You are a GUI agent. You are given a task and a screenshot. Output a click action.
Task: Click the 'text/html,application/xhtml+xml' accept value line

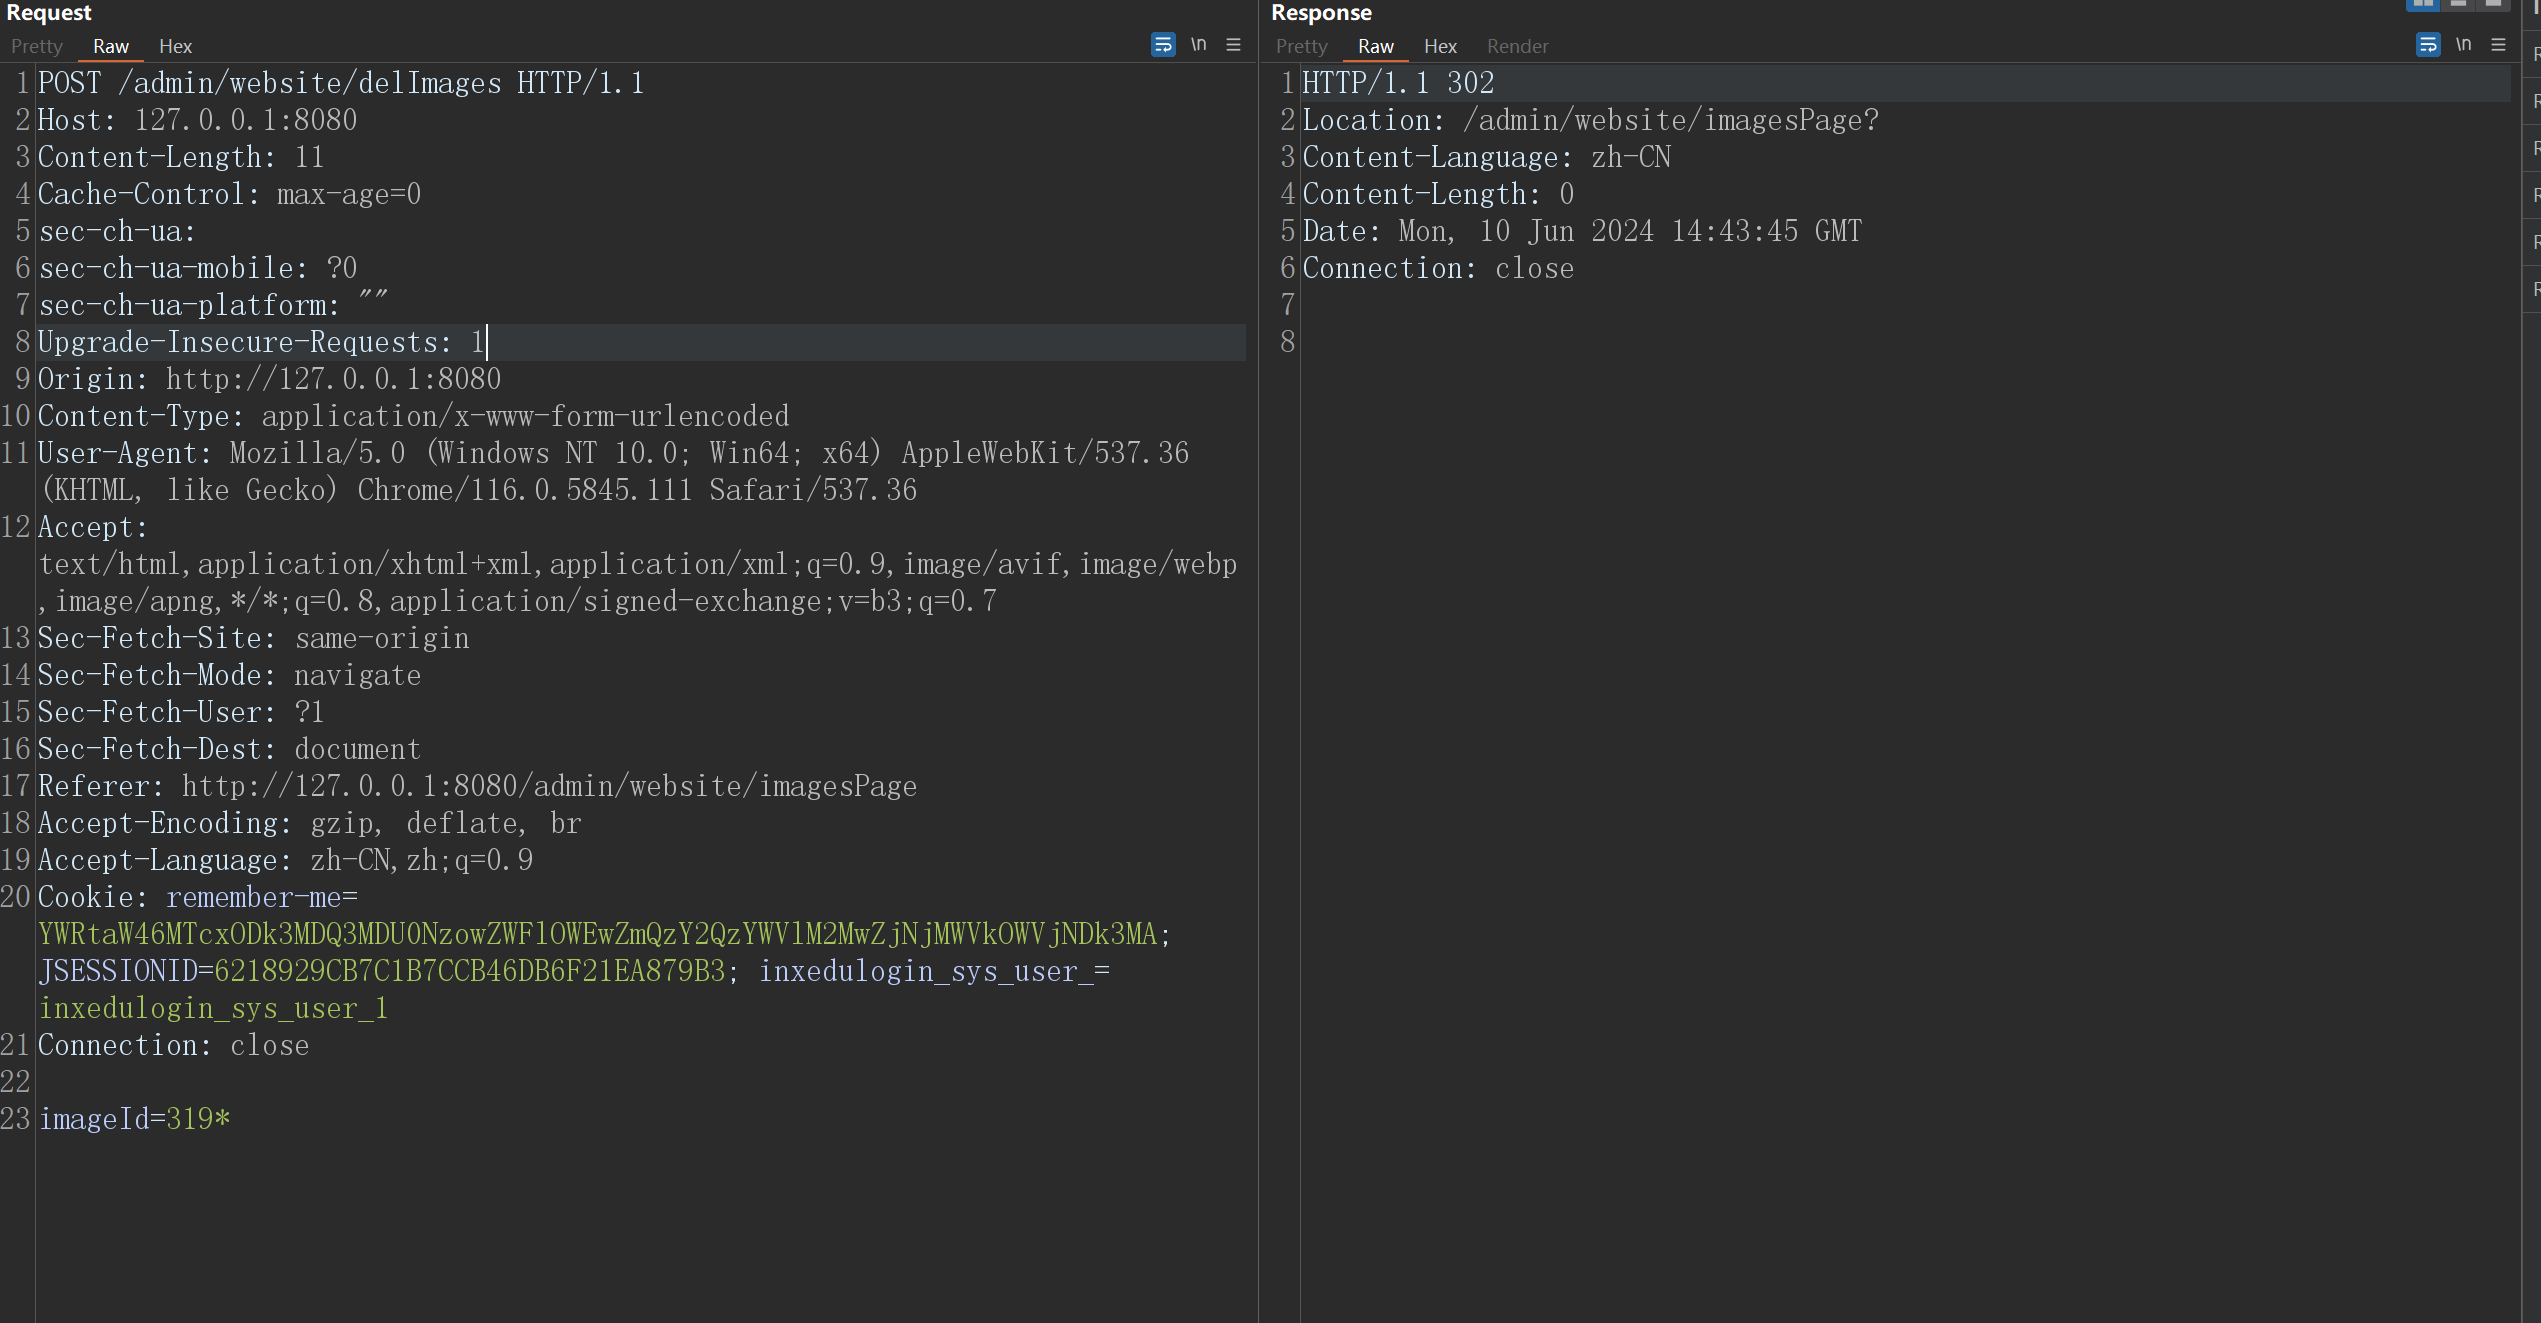coord(638,564)
